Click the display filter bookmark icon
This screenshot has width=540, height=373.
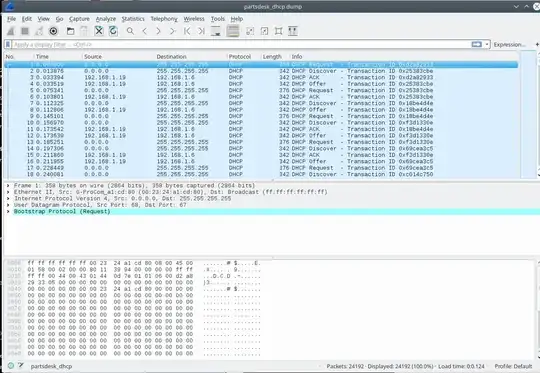[x=8, y=44]
